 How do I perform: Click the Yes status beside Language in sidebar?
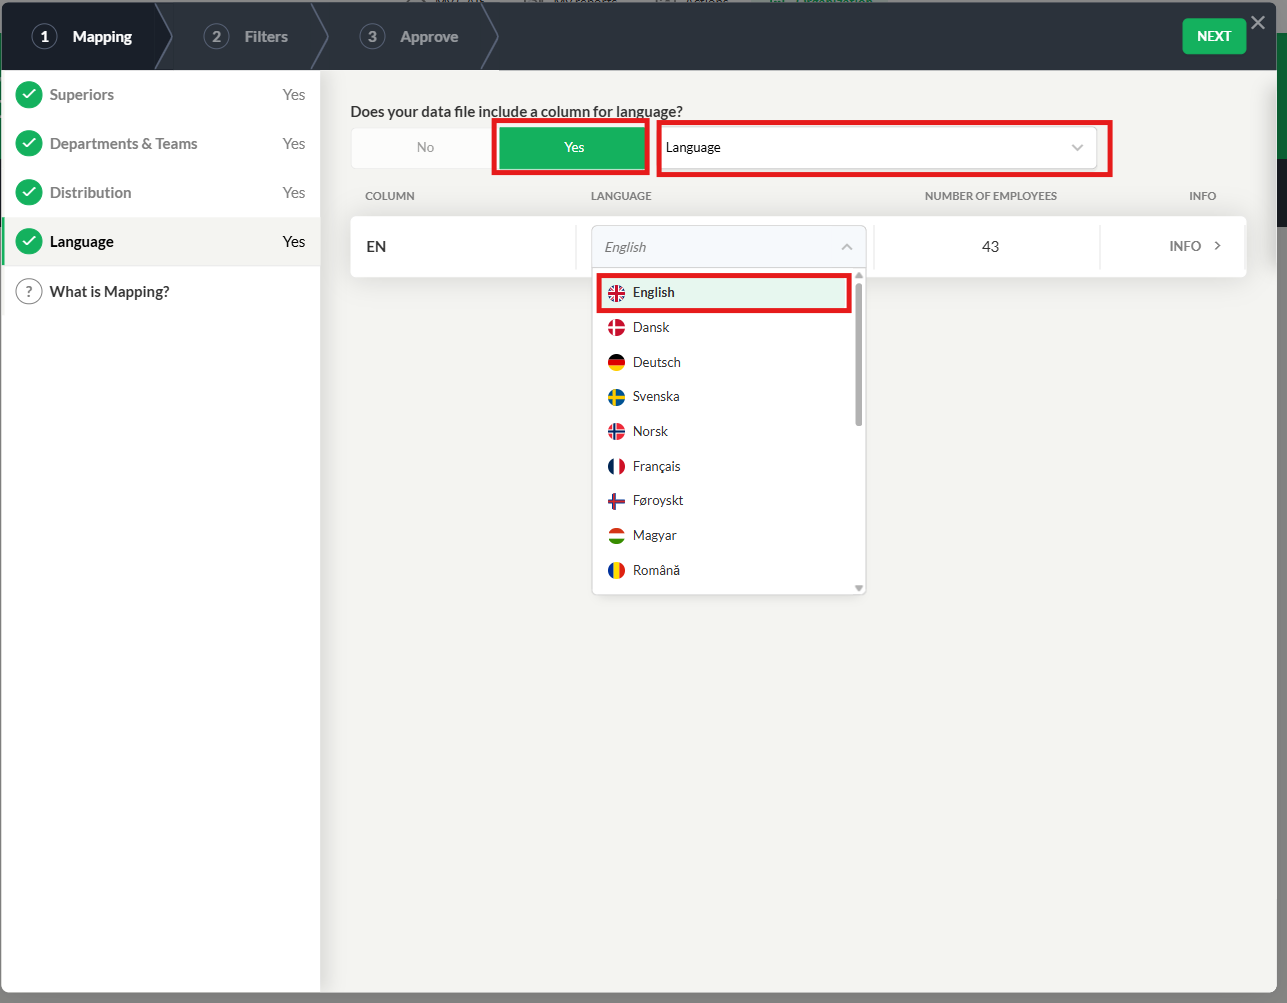pyautogui.click(x=294, y=241)
